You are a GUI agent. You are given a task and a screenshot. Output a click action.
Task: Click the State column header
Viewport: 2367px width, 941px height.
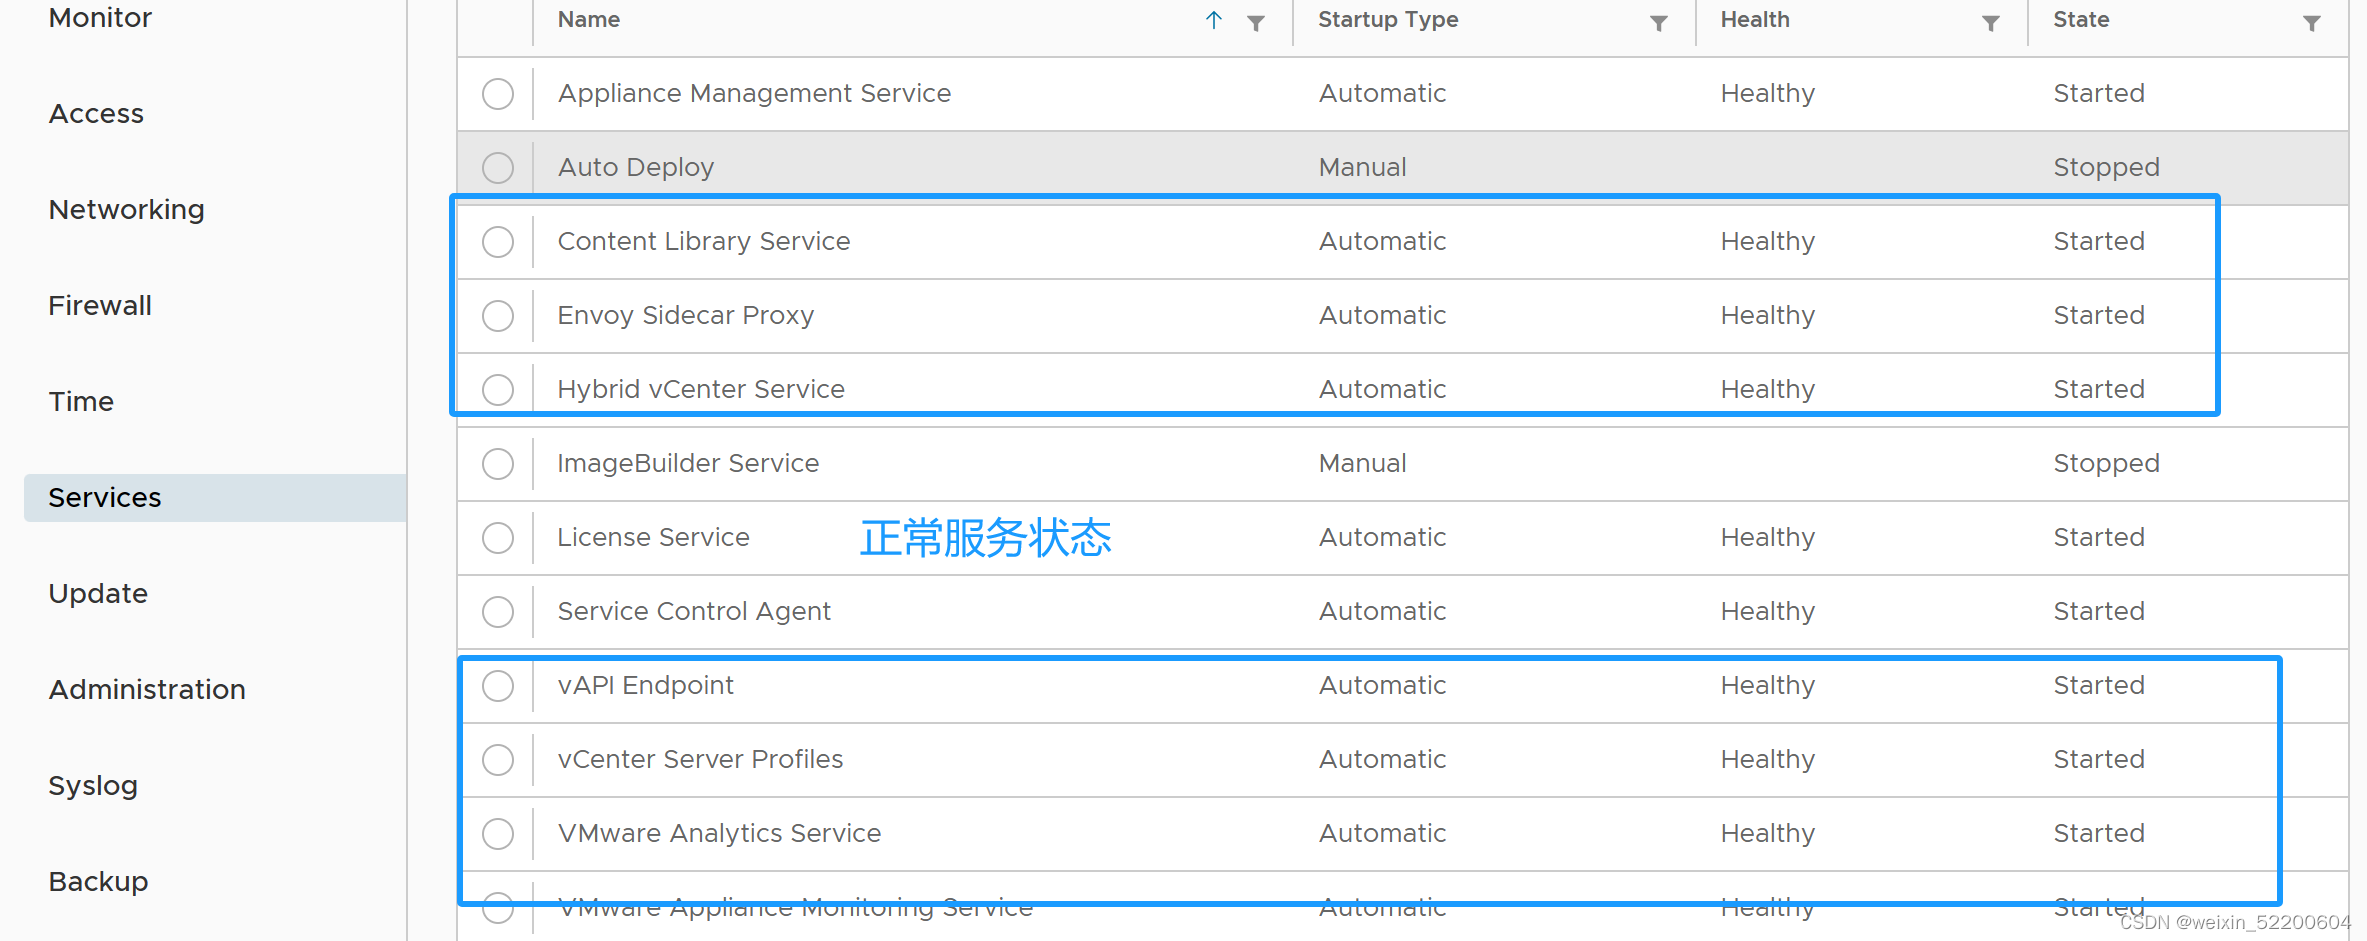click(2081, 20)
